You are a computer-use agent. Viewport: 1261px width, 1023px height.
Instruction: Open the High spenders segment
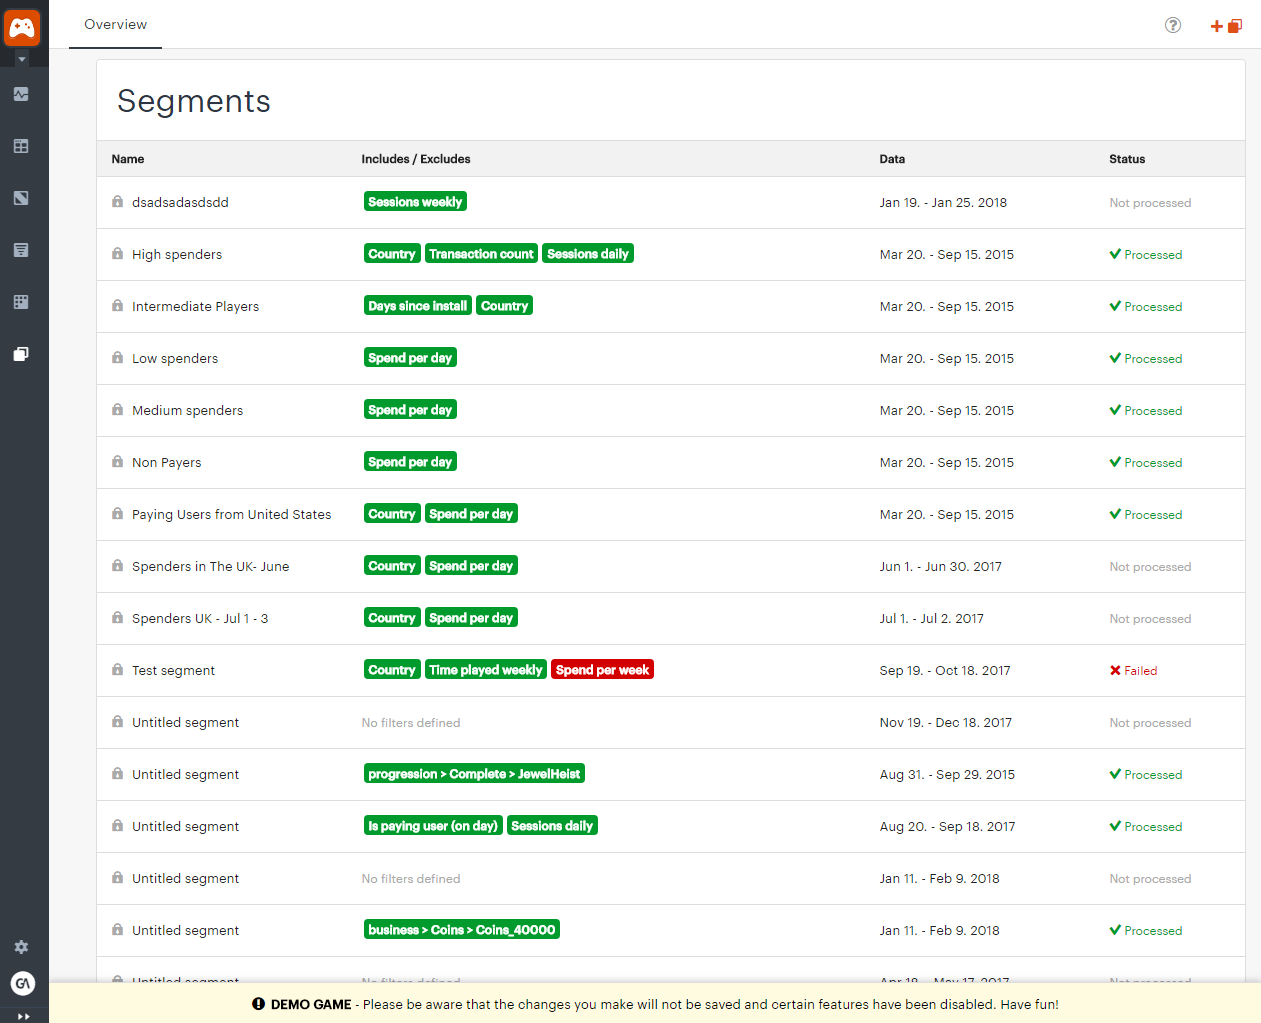[177, 254]
